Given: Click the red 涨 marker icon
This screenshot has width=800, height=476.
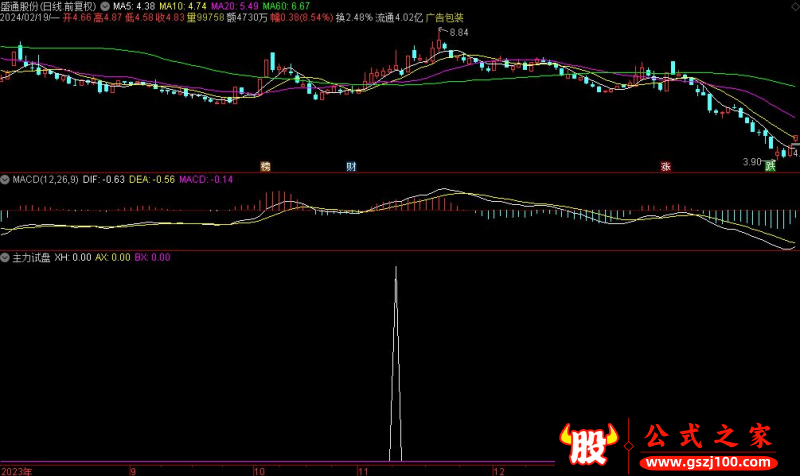Looking at the screenshot, I should point(665,166).
